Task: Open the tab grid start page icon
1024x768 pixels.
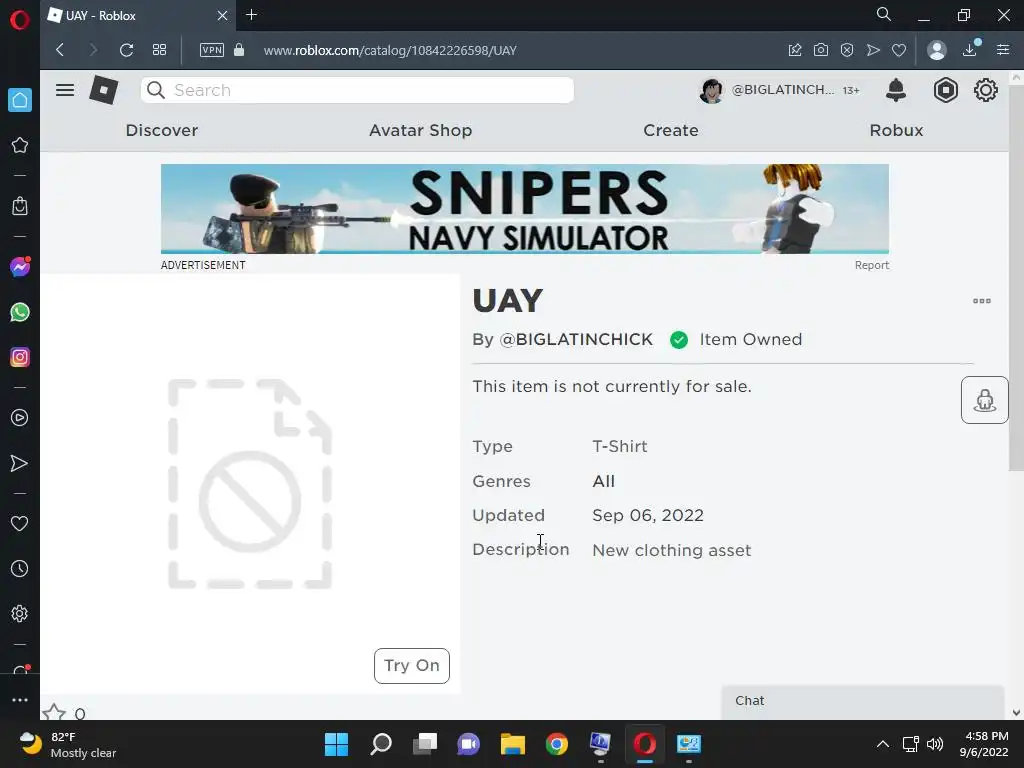Action: 159,50
